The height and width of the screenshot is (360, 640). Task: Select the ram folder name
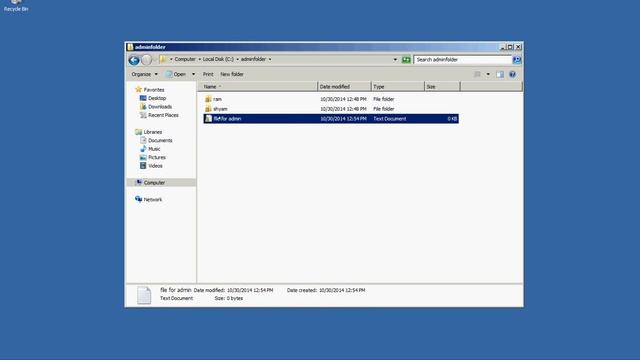(x=217, y=99)
